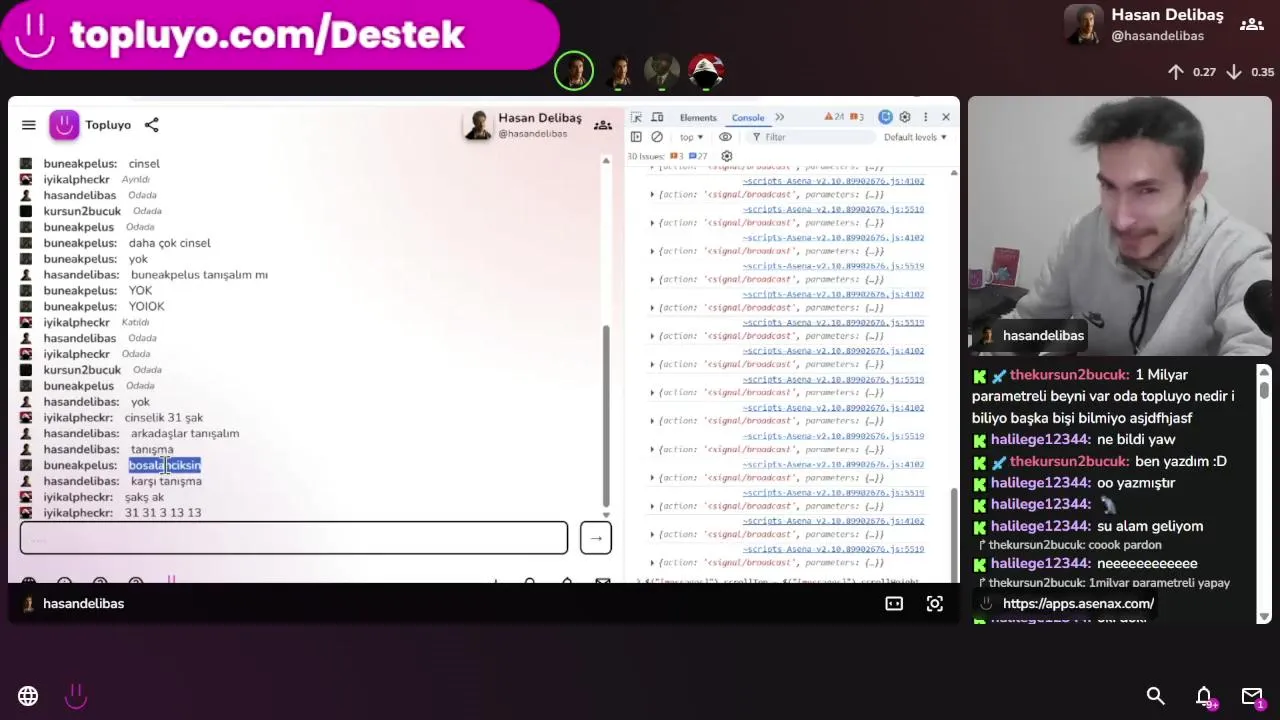
Task: Select the red-hat avatar in top center row
Action: 706,71
